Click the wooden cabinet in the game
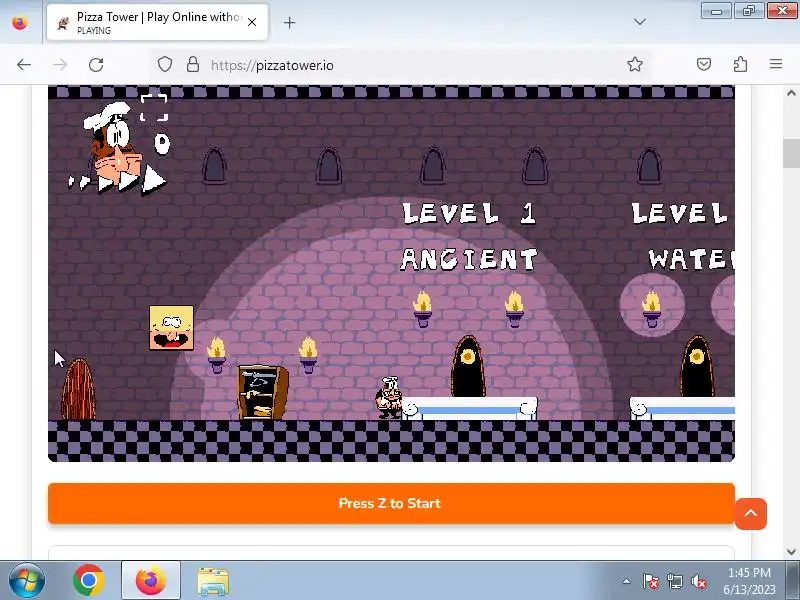Screen dimensions: 800x600 (262, 392)
